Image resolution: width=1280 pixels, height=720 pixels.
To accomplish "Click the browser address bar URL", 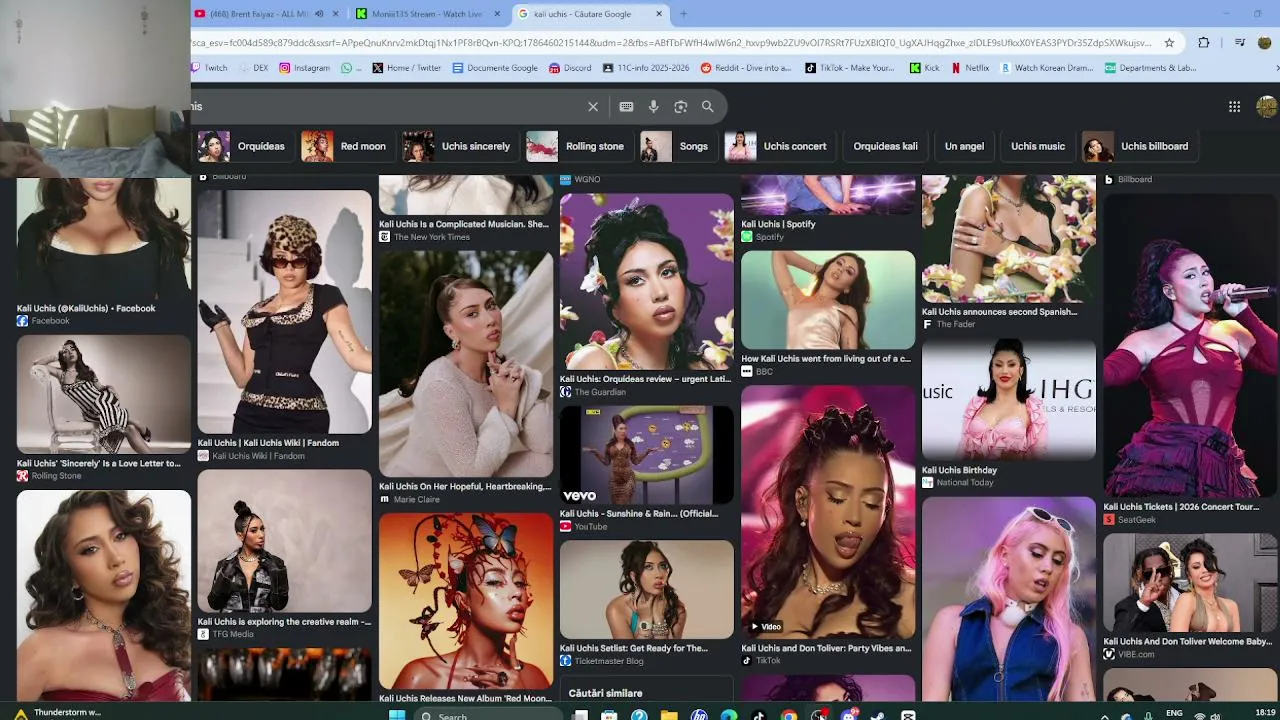I will pos(670,43).
